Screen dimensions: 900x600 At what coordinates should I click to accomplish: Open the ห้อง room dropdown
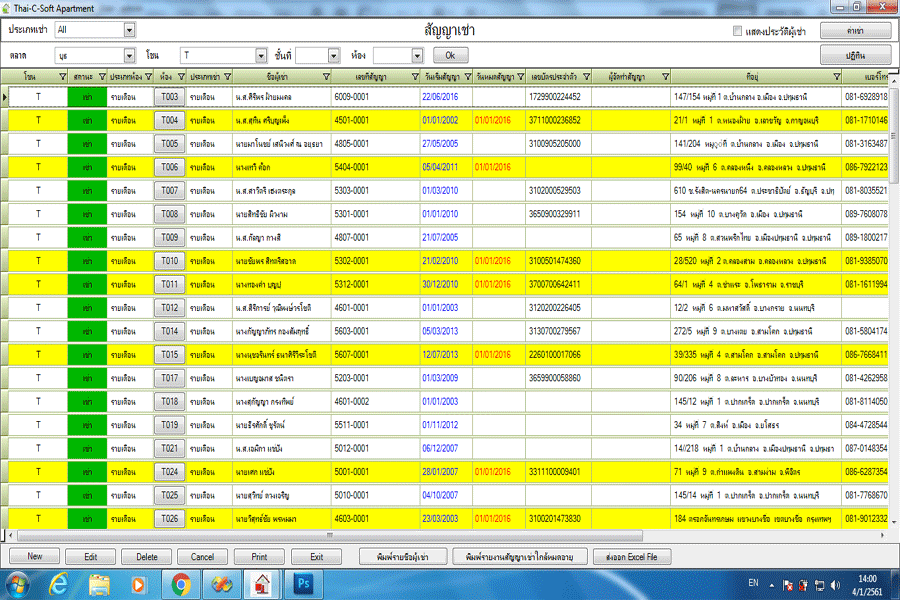pos(418,55)
